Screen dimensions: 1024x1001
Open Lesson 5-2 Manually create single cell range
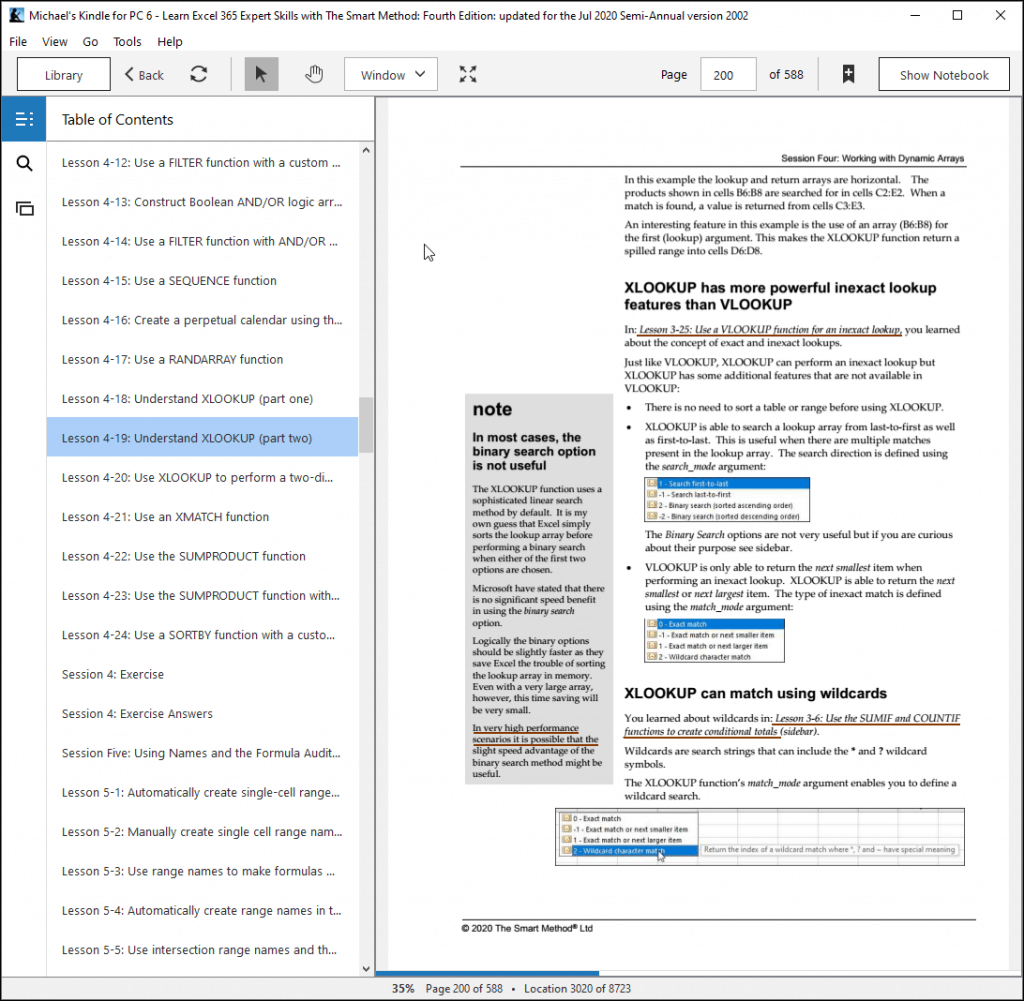click(x=202, y=832)
